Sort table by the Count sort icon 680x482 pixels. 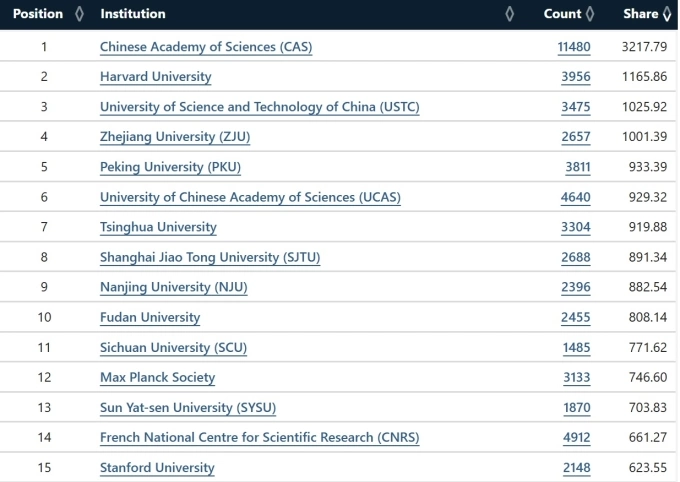click(x=589, y=14)
